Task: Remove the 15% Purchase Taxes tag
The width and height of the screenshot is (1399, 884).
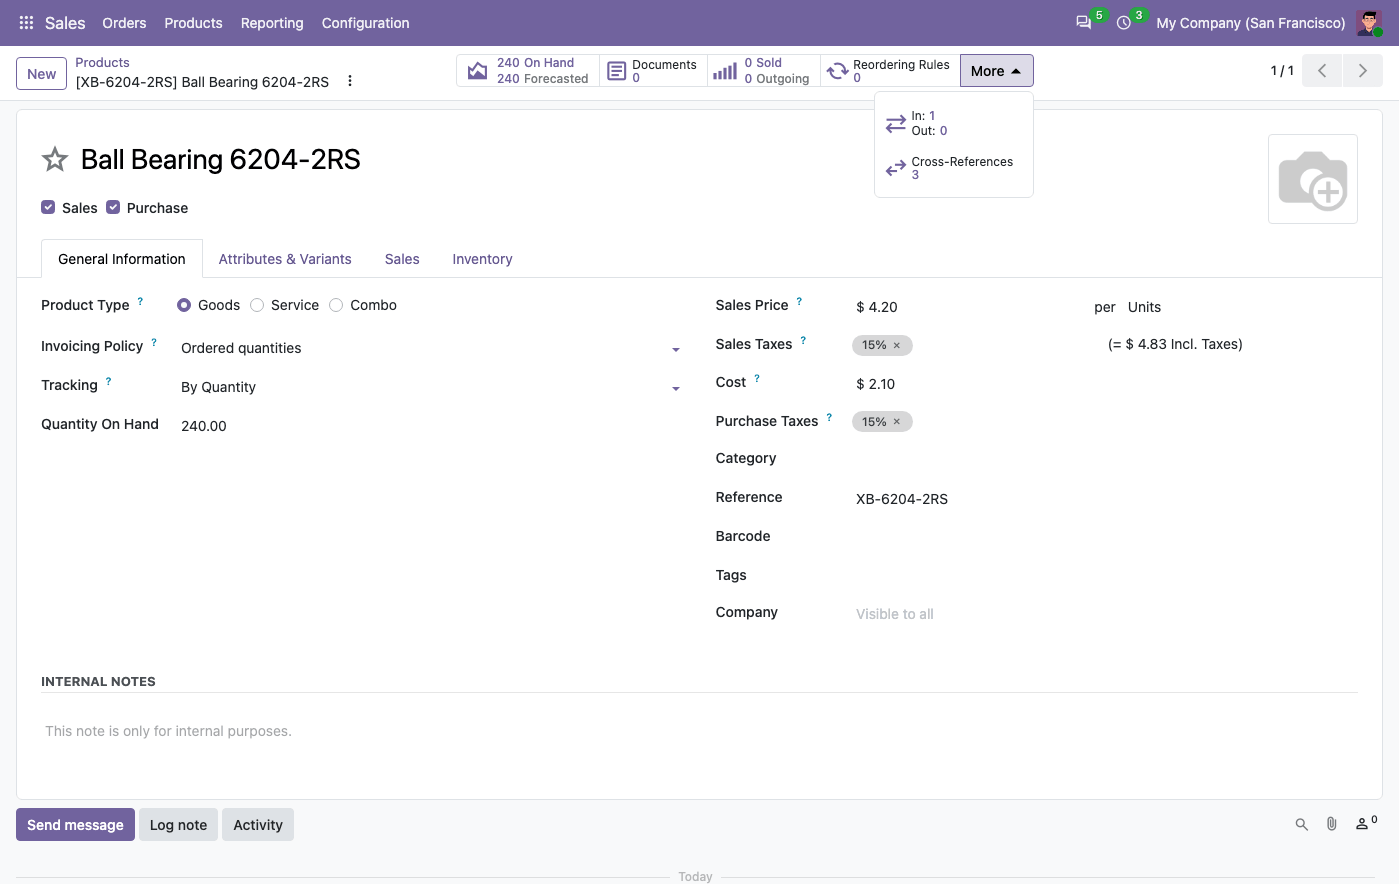Action: [897, 422]
